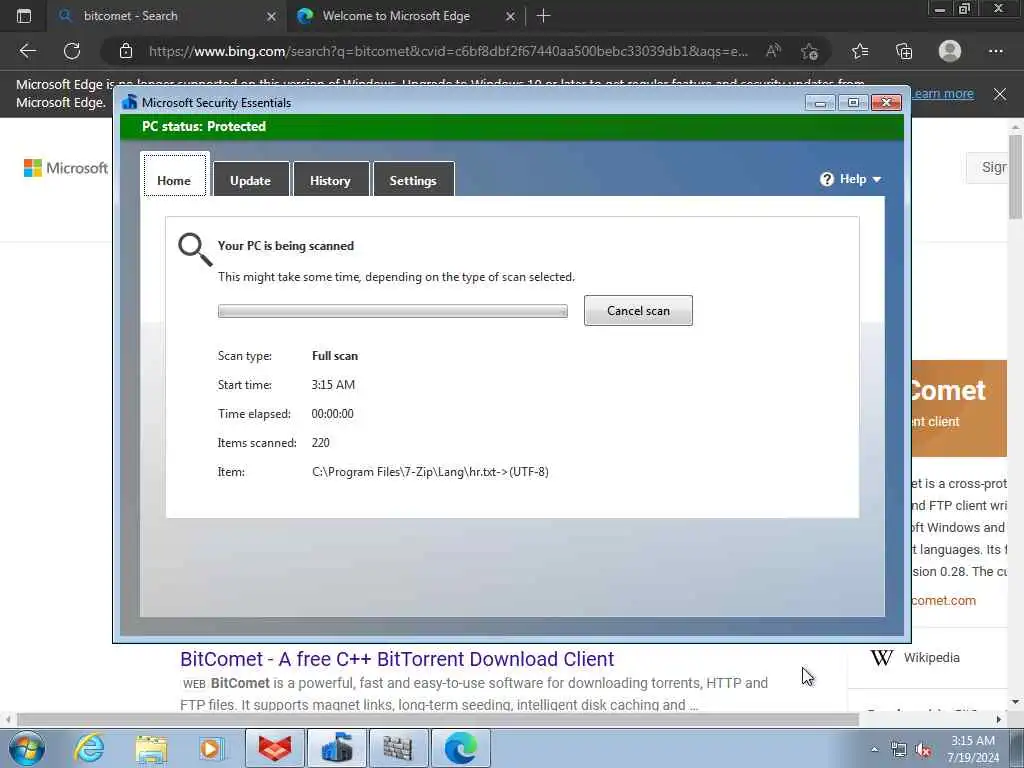Open the Settings tab in Security Essentials
The width and height of the screenshot is (1024, 768).
click(413, 180)
